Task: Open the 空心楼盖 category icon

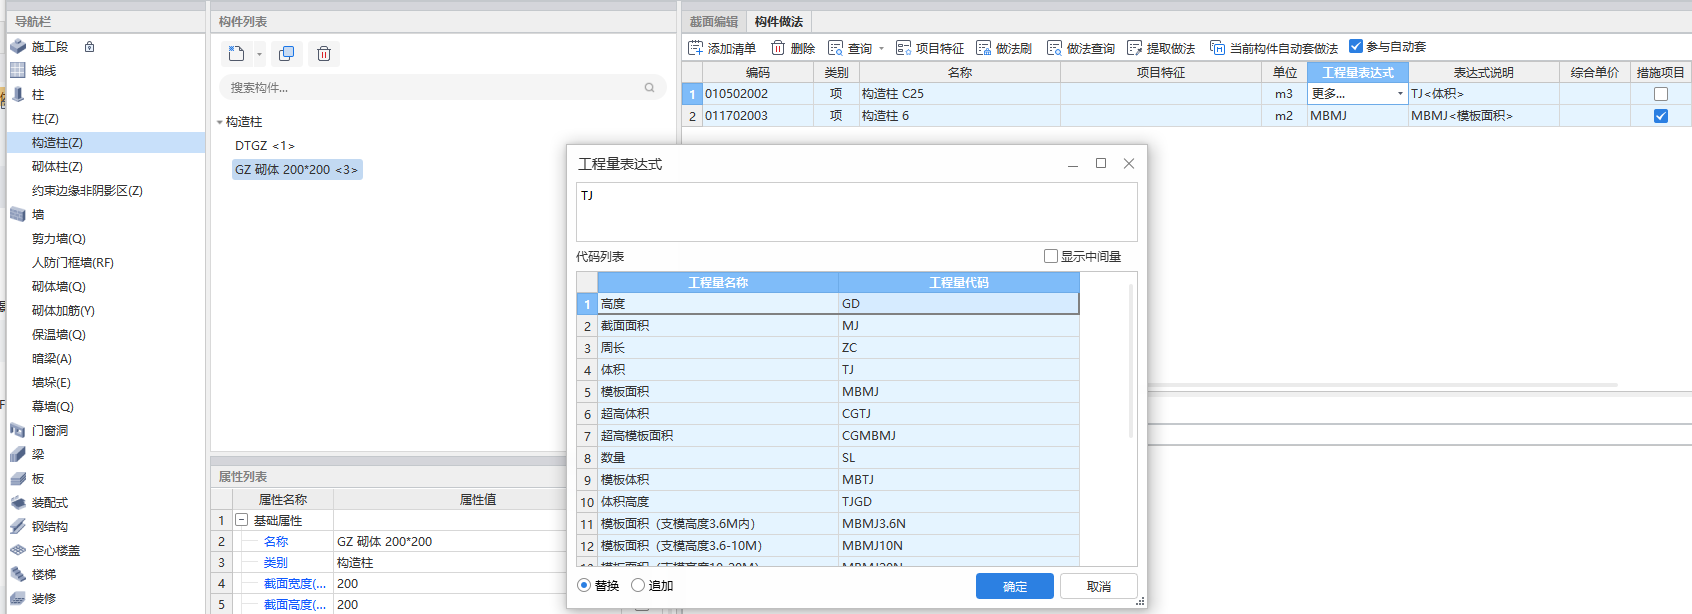Action: (x=18, y=550)
